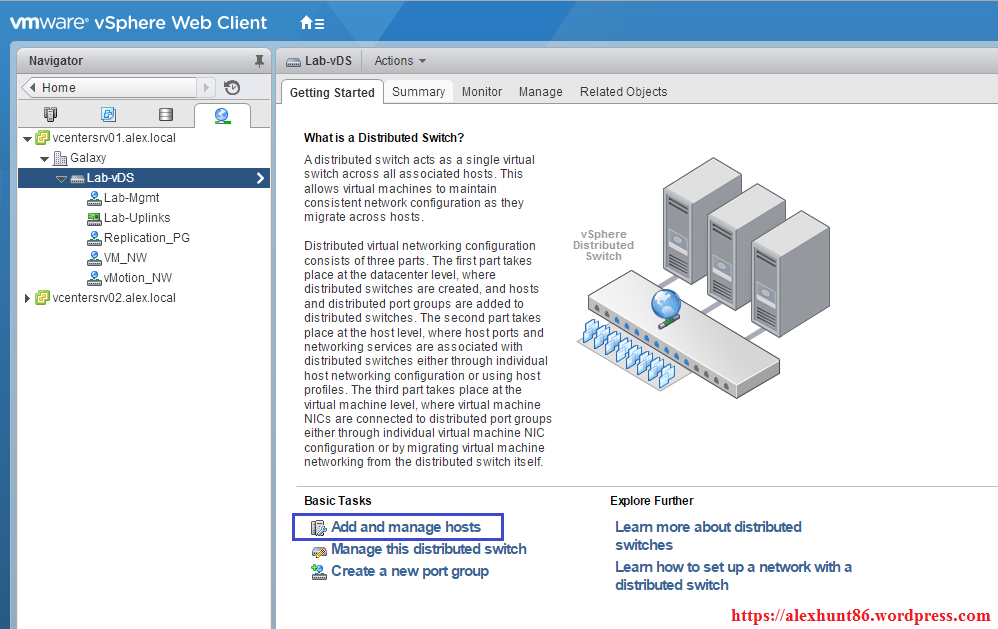Expand the vcentersrv02.alex.local tree node
The image size is (998, 629).
tap(27, 298)
